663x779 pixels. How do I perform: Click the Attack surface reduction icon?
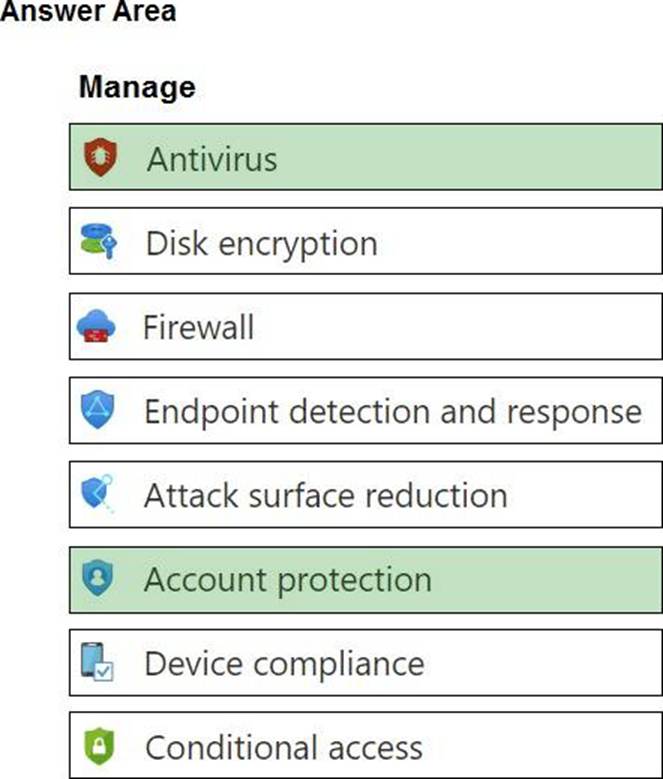[x=98, y=494]
